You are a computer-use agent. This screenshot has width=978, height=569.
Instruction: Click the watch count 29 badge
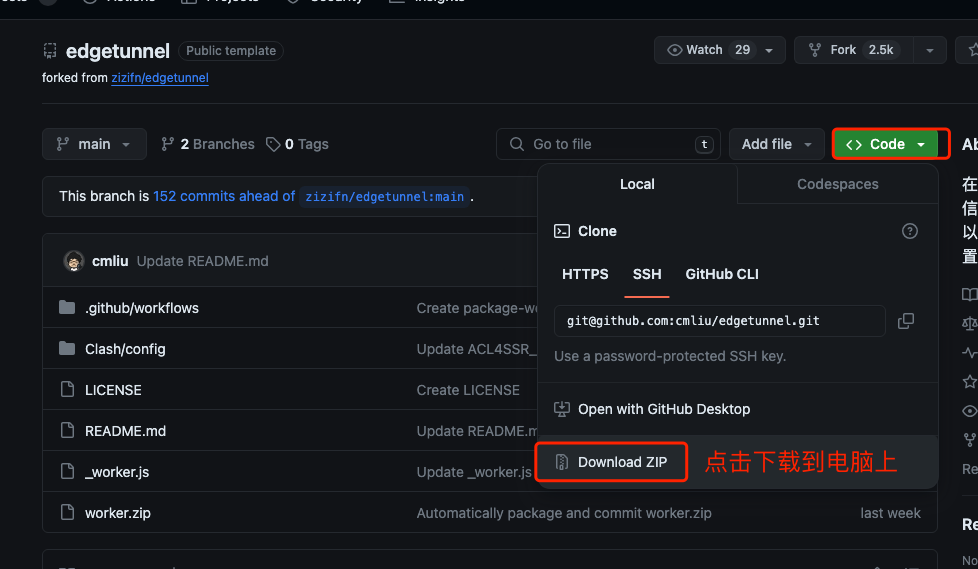742,50
